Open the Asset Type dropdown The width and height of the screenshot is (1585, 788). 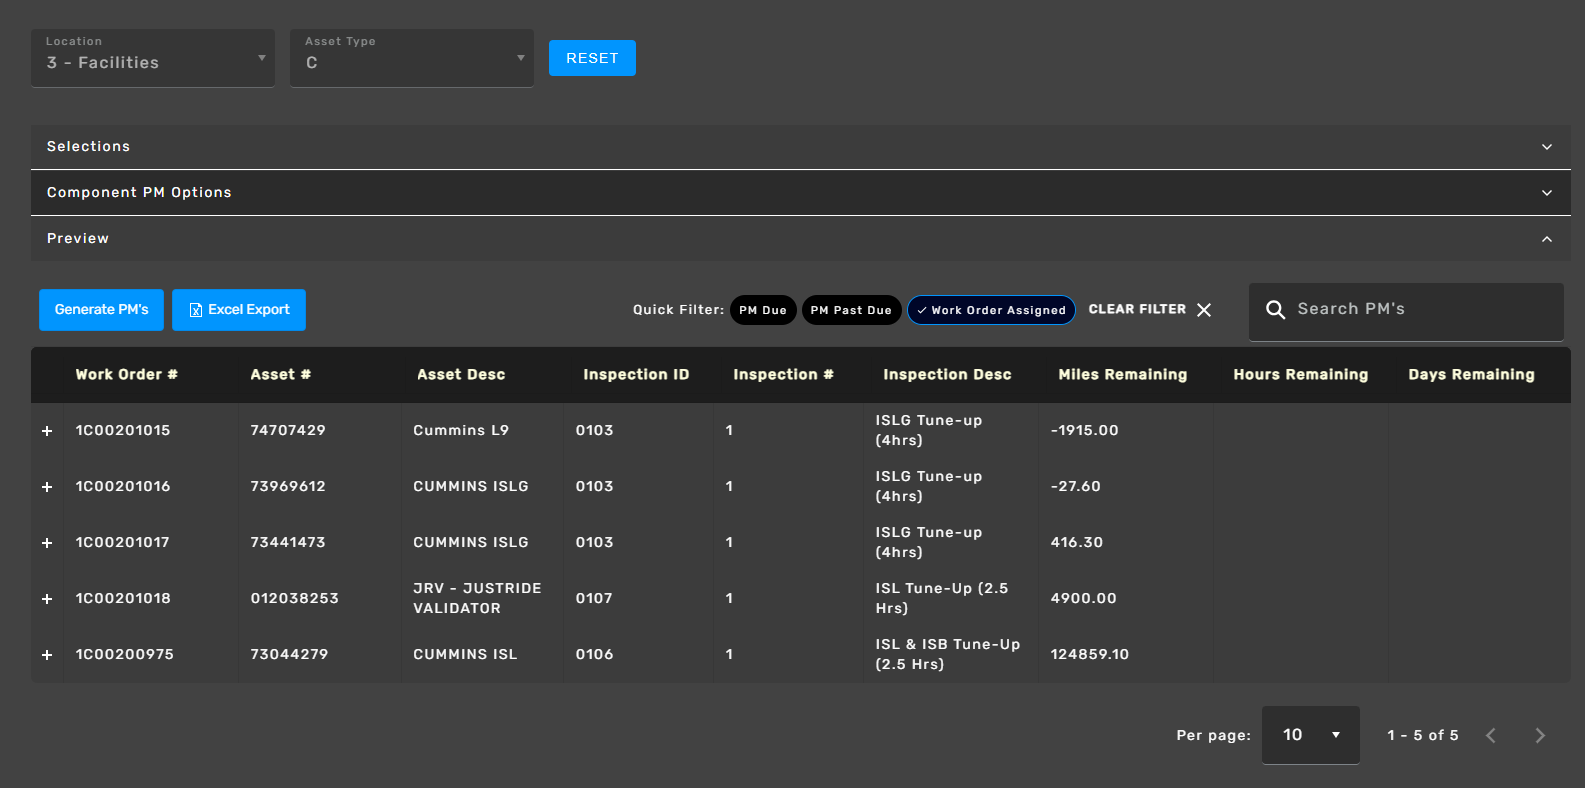click(x=411, y=58)
